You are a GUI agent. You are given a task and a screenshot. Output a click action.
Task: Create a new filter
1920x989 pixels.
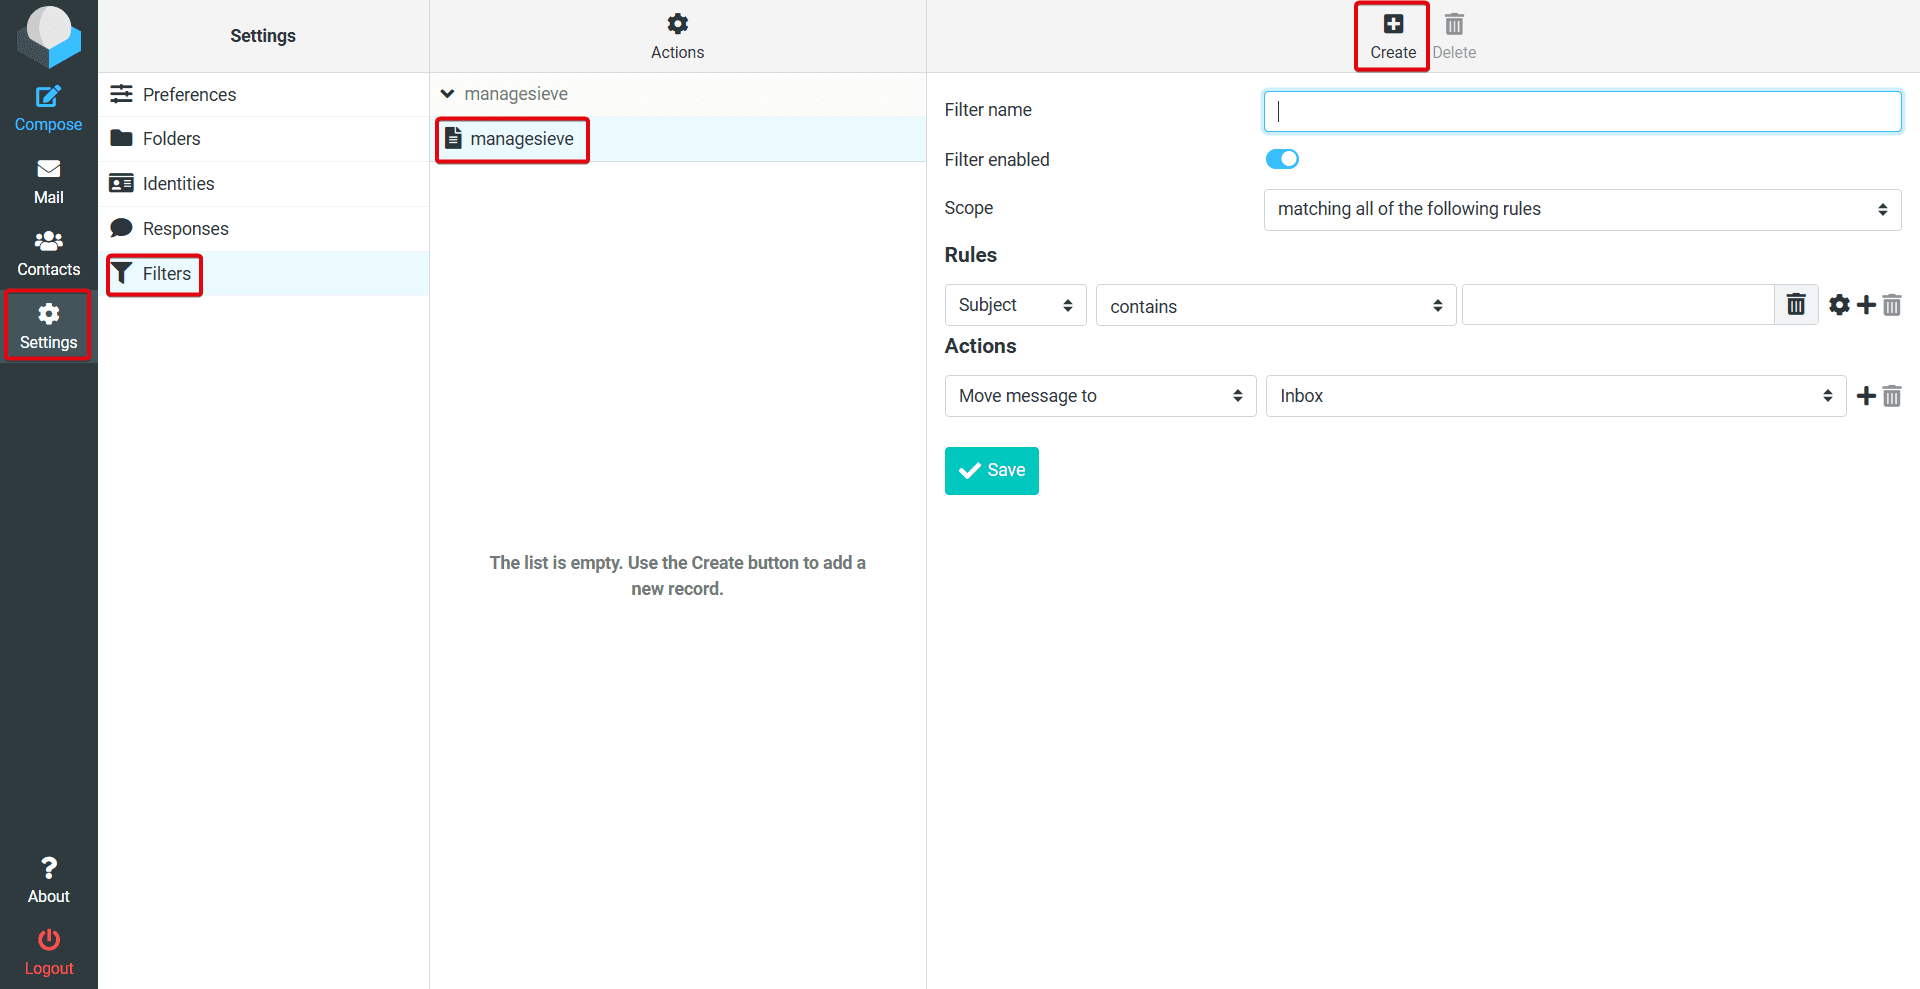(1391, 35)
